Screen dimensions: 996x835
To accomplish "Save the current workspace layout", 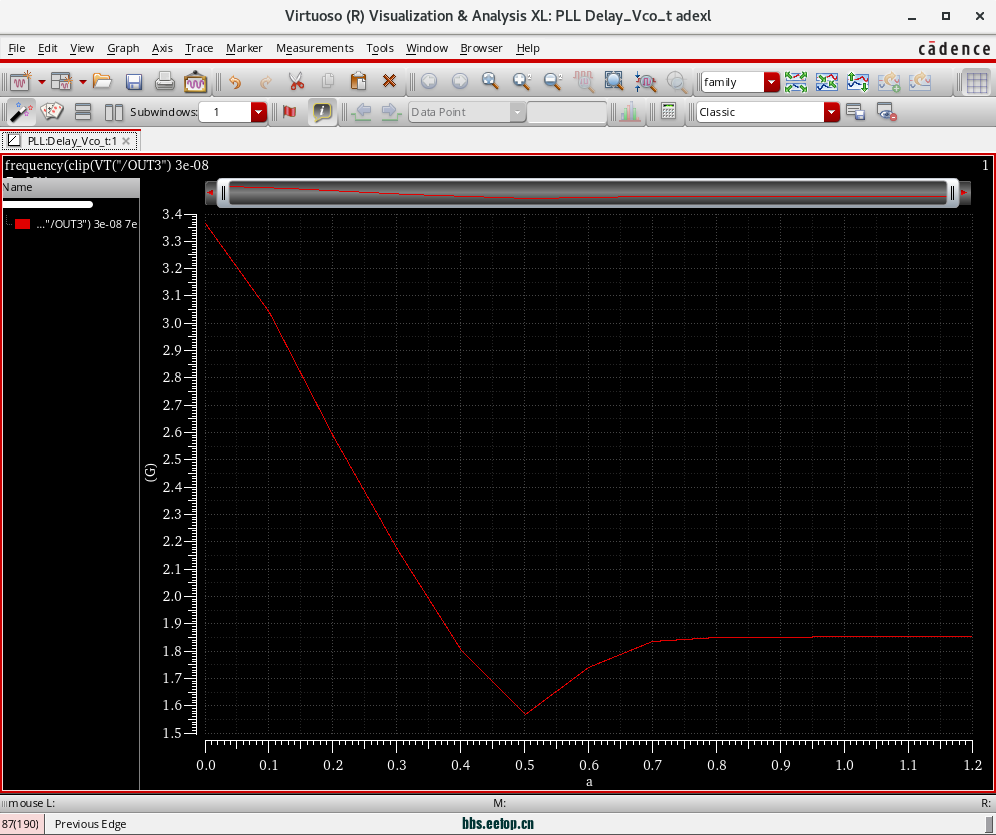I will 856,112.
